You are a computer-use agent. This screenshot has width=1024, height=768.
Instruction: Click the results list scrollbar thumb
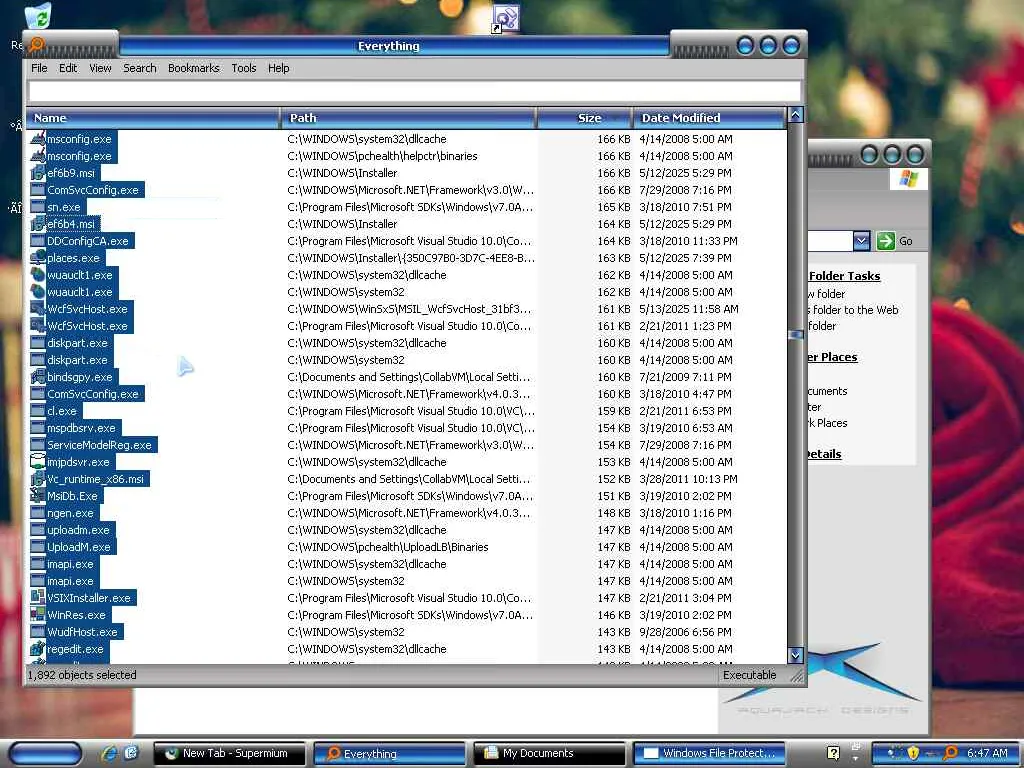pos(795,334)
